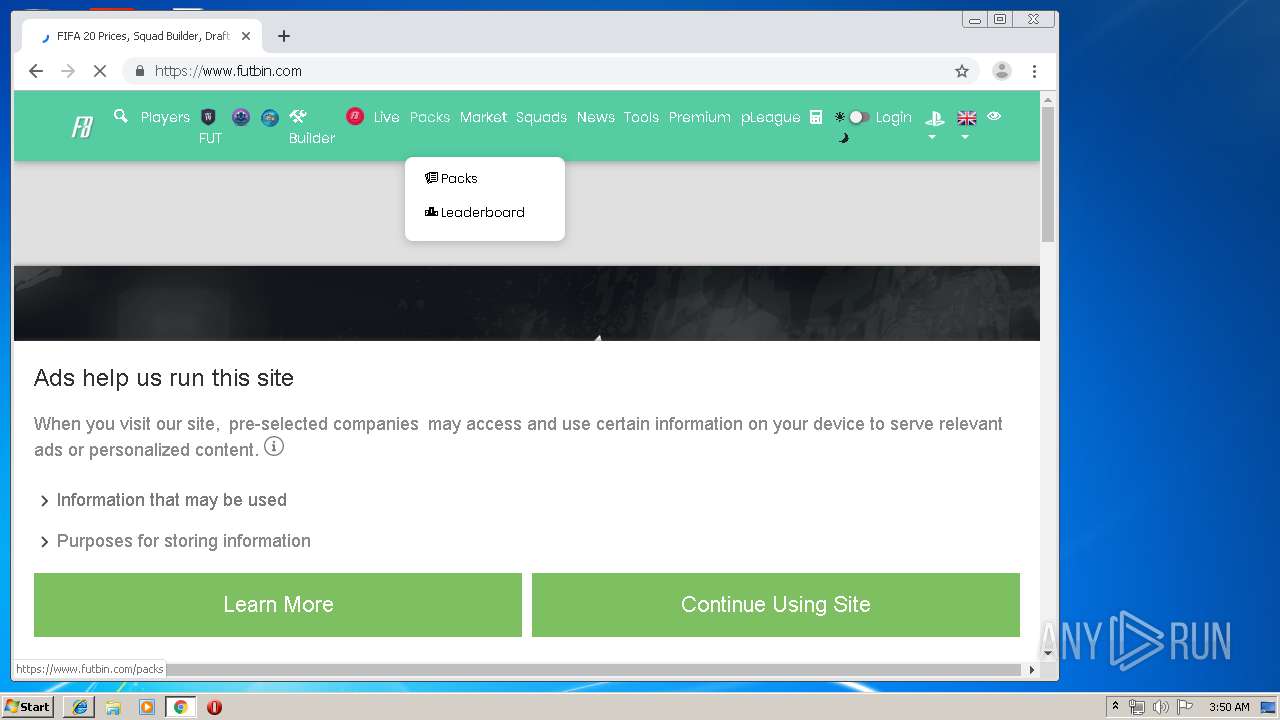Open Packs navbar menu
This screenshot has width=1280, height=720.
pos(430,117)
